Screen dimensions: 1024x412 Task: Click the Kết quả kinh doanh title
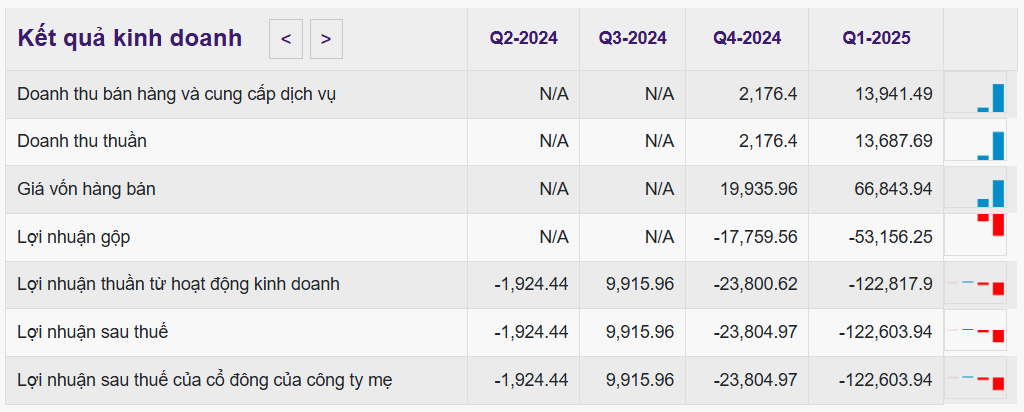point(130,38)
